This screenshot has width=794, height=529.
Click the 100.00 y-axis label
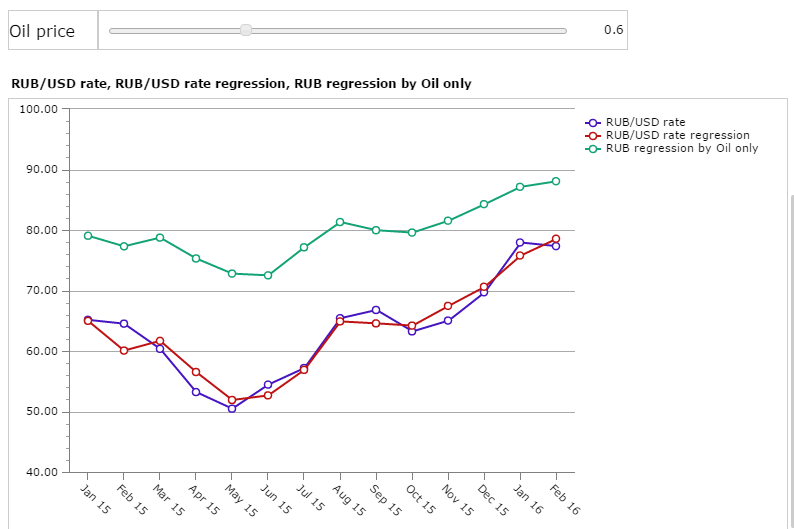39,109
